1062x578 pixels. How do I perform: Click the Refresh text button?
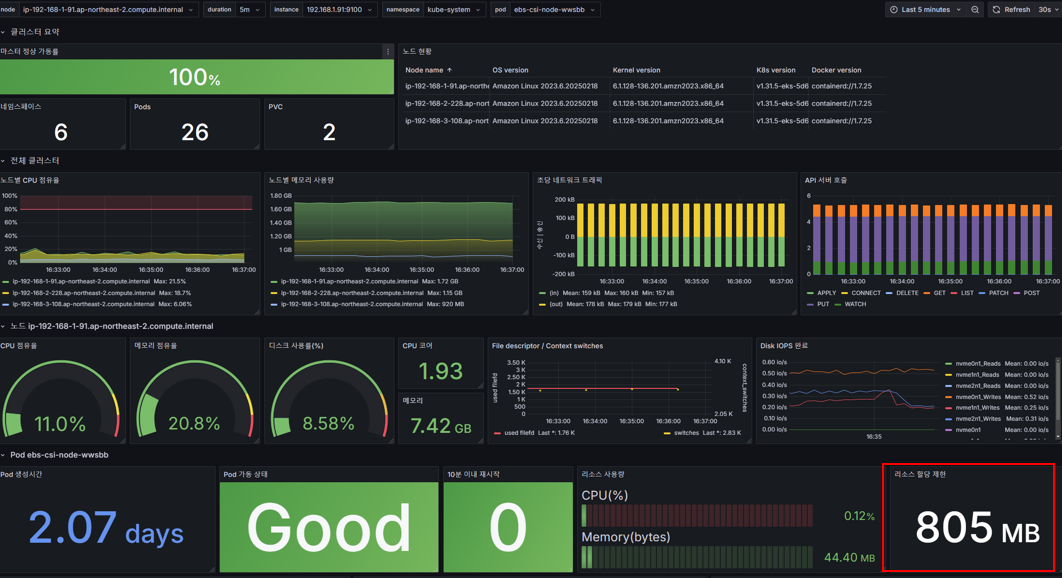tap(1017, 9)
